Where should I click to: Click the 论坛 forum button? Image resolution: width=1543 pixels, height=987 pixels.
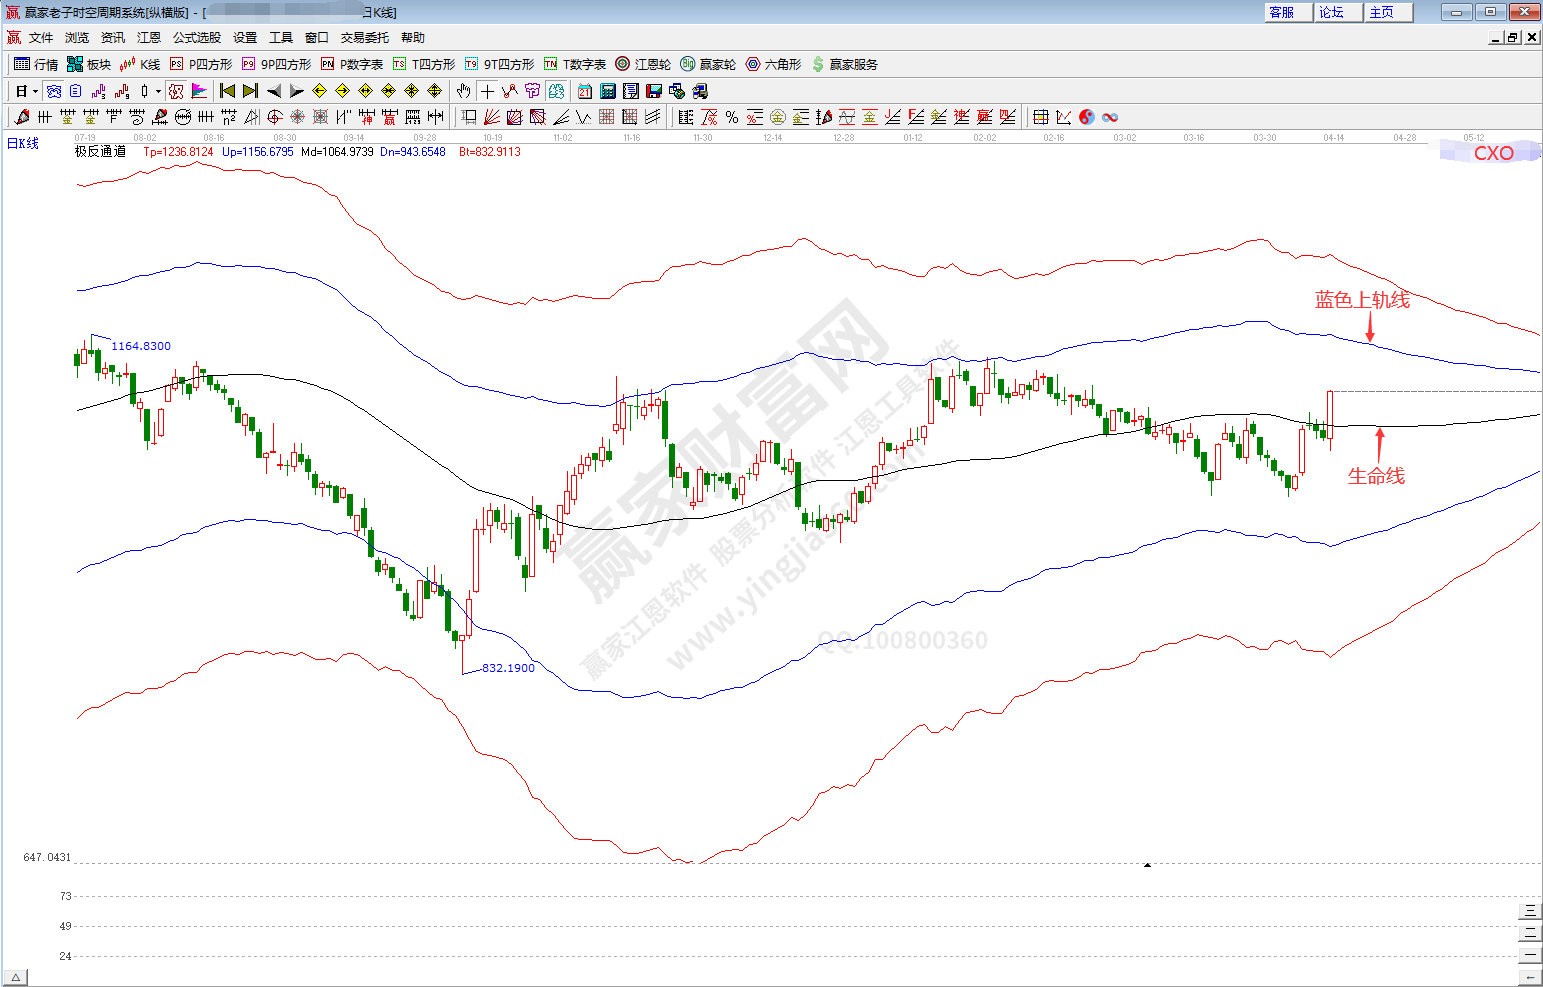click(x=1332, y=12)
